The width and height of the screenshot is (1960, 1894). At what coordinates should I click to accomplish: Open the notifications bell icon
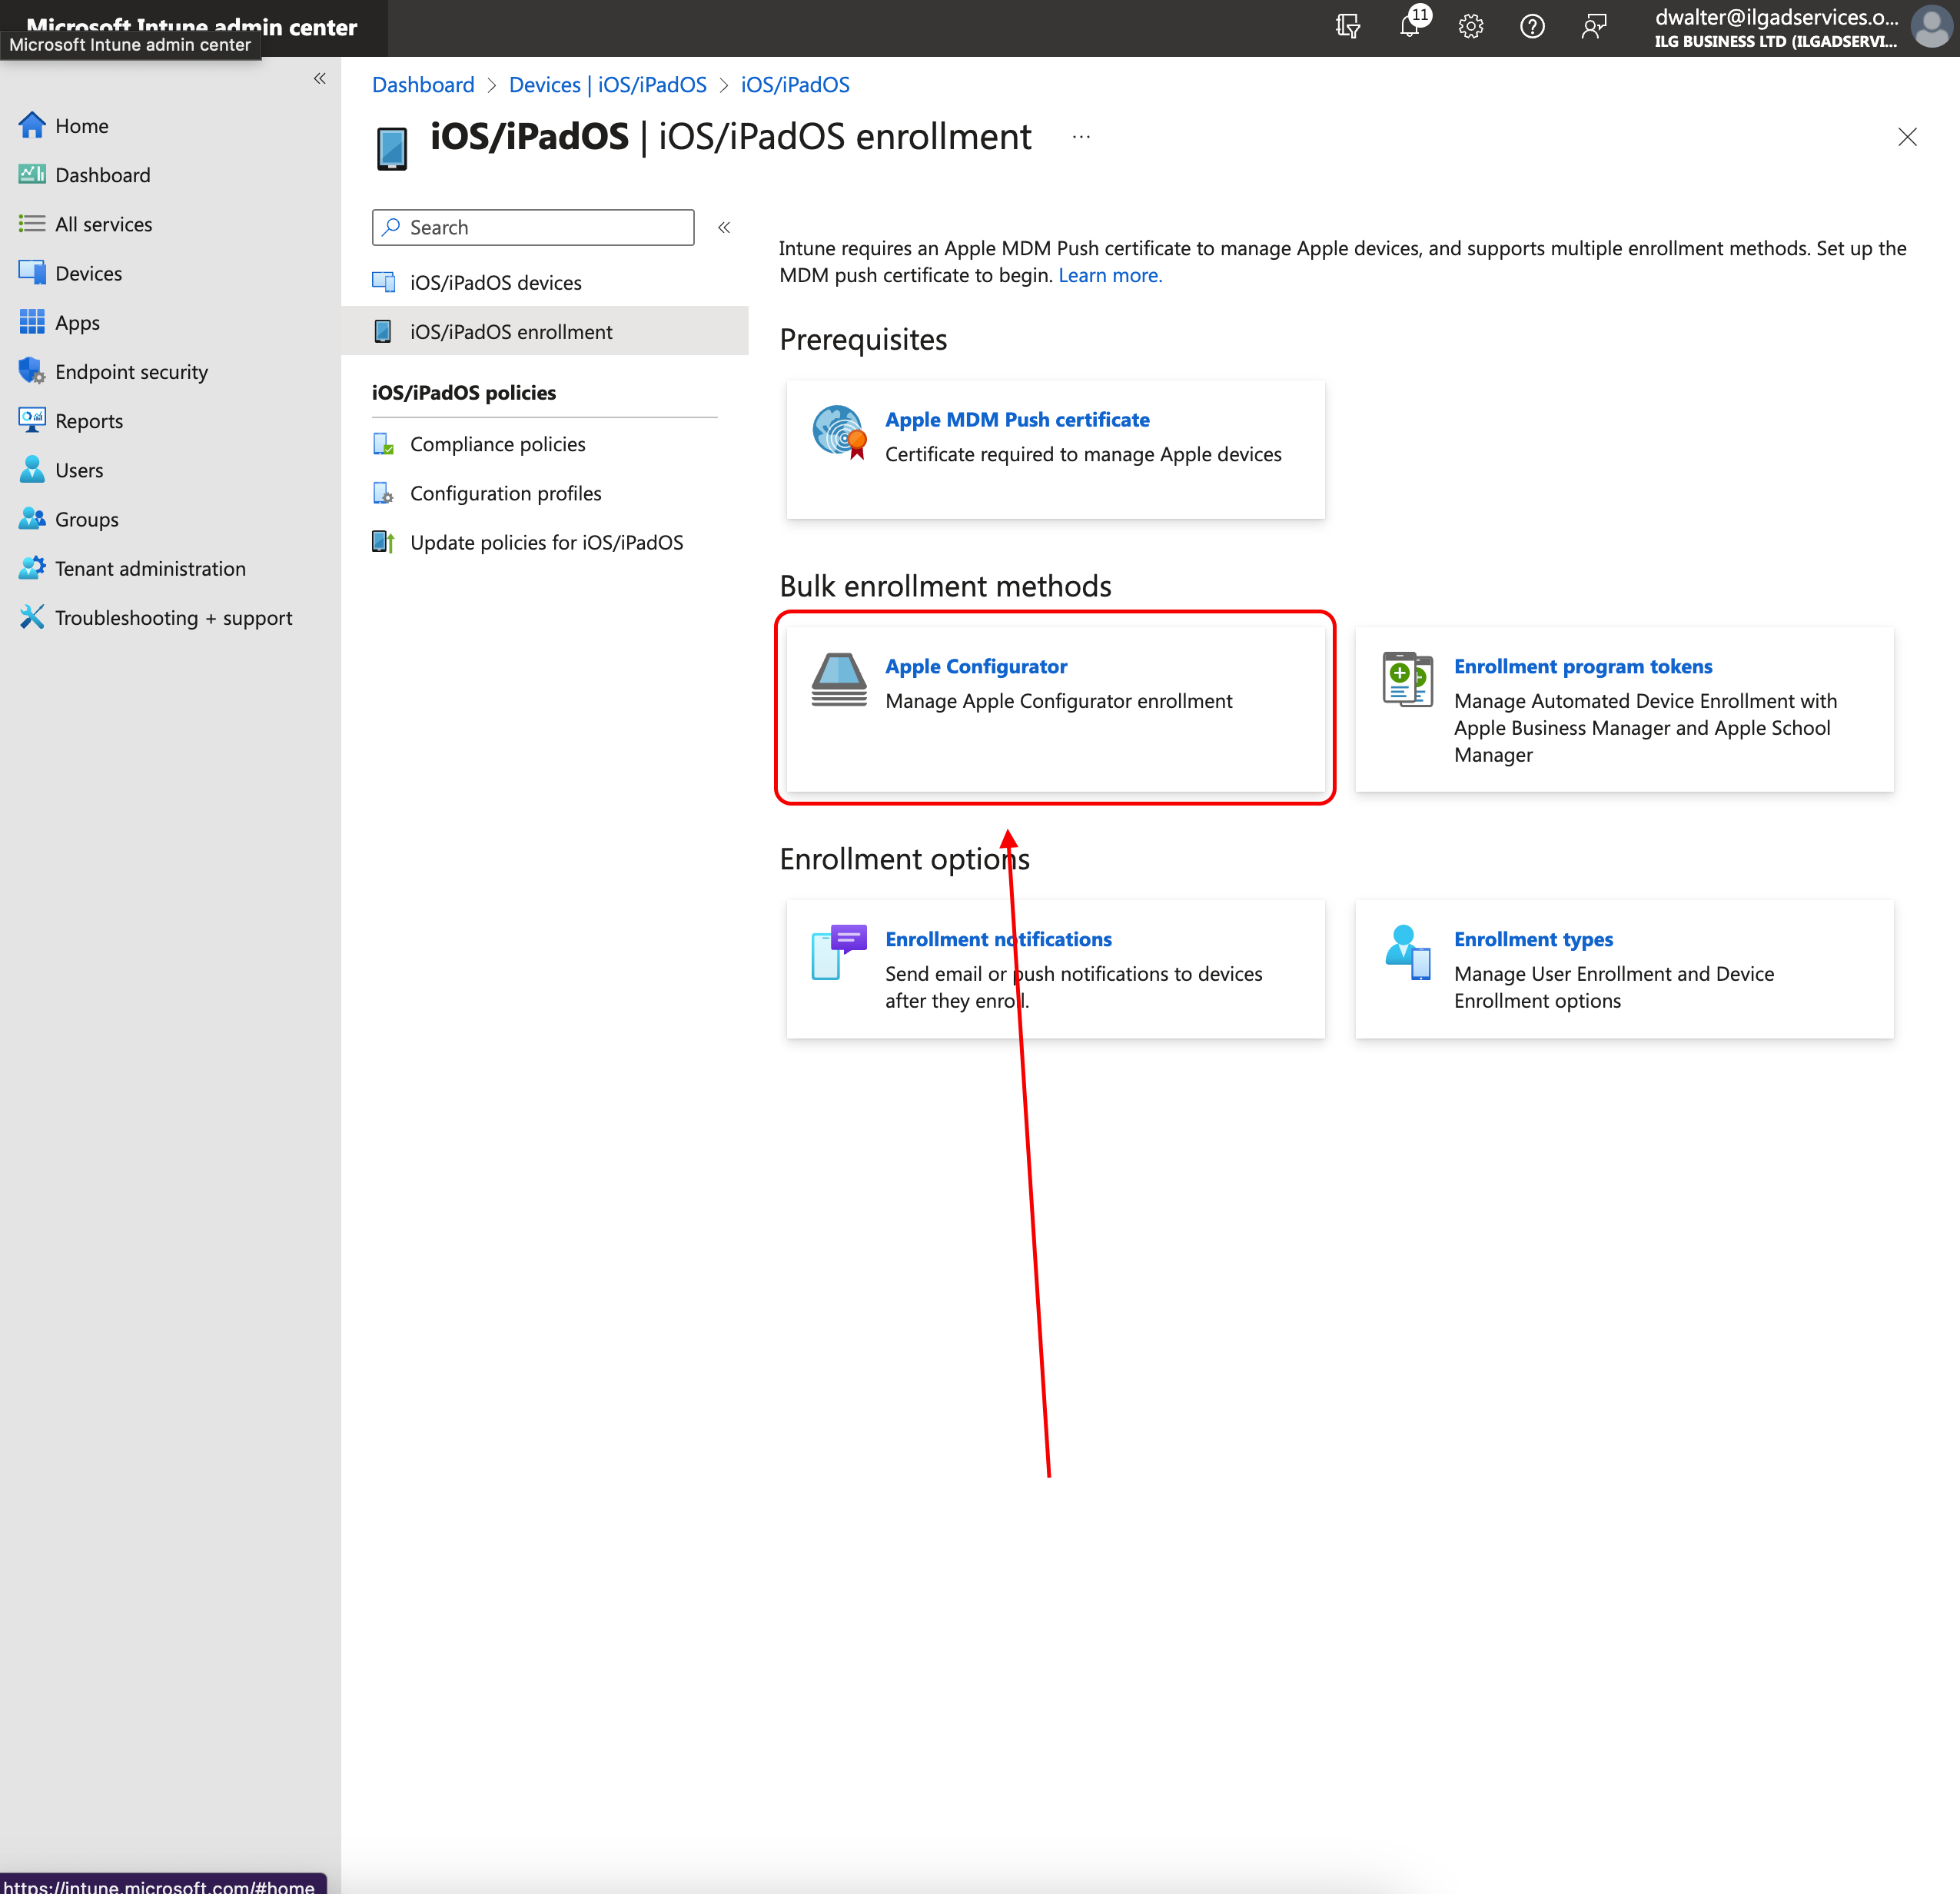pos(1409,26)
